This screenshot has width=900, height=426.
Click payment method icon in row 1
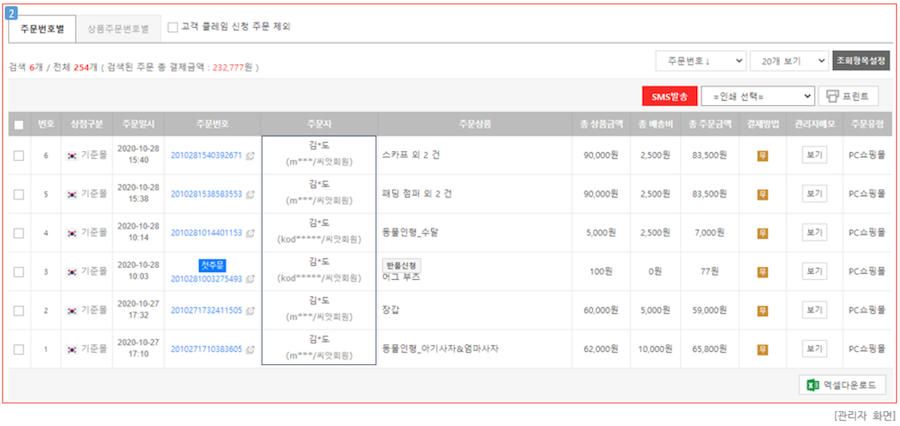tap(763, 349)
